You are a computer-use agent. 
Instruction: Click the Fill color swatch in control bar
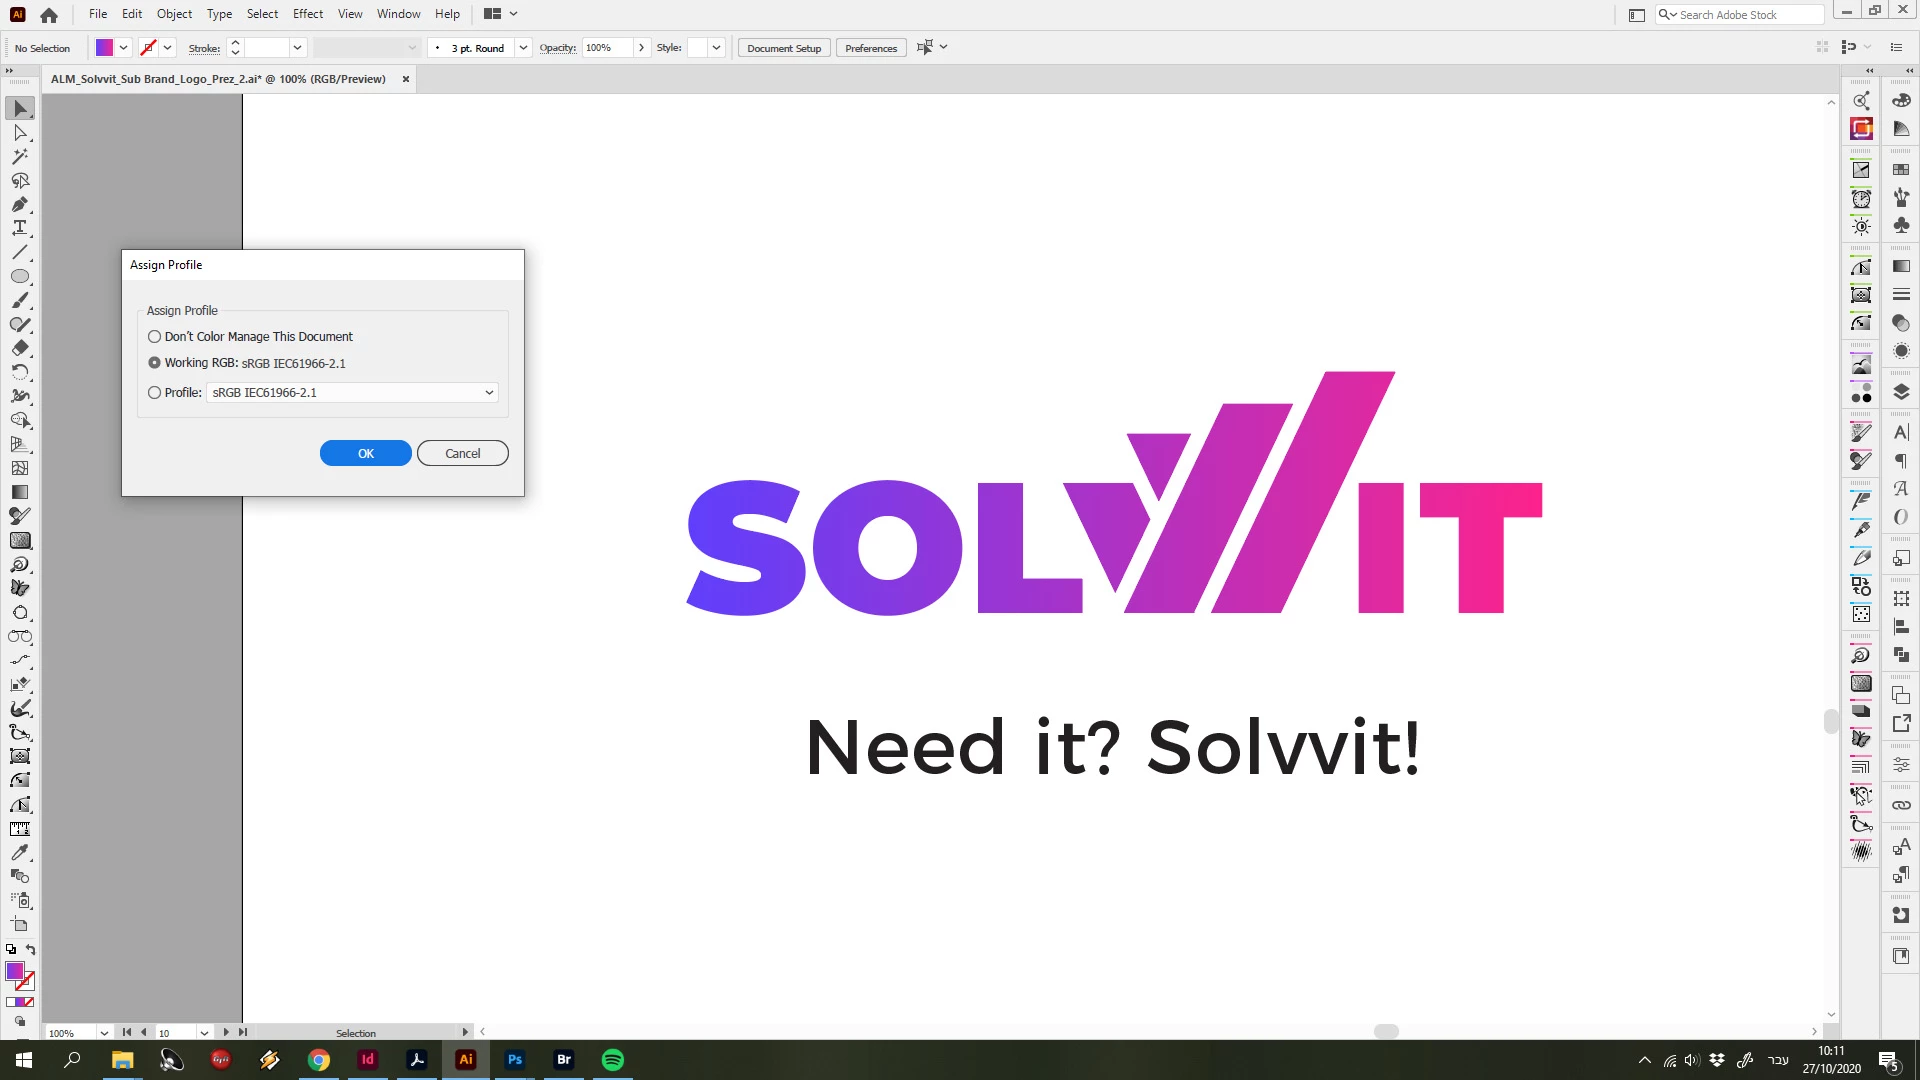click(104, 48)
